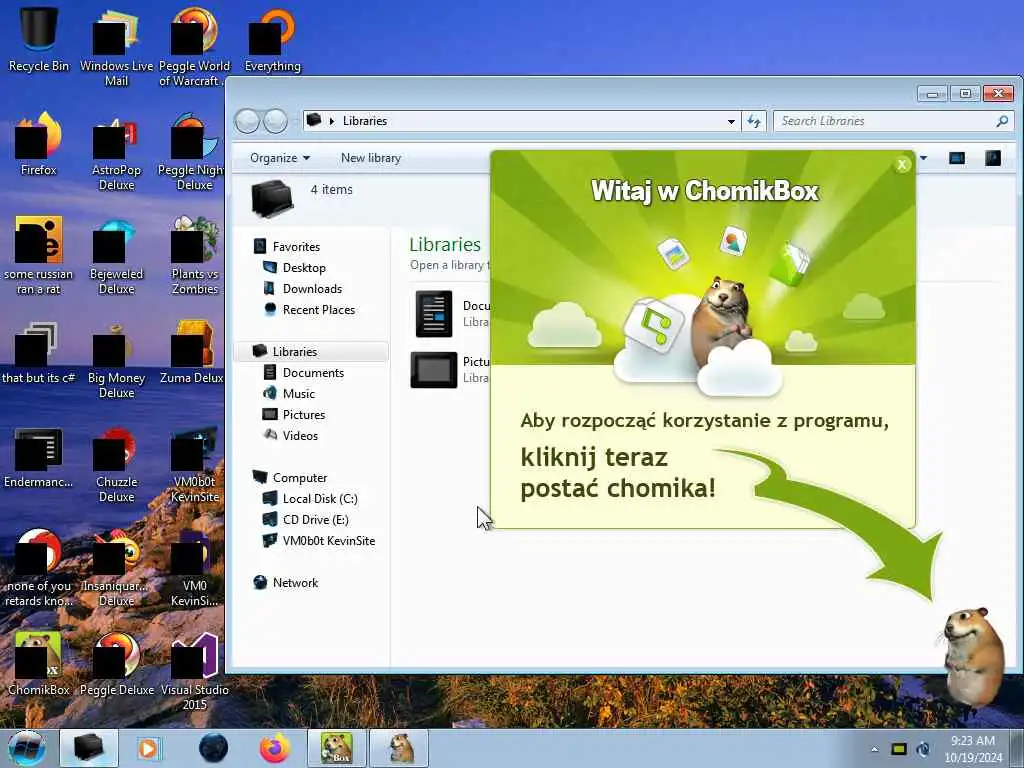Click the arrow before Libraries in address bar
The image size is (1024, 768).
pyautogui.click(x=332, y=121)
